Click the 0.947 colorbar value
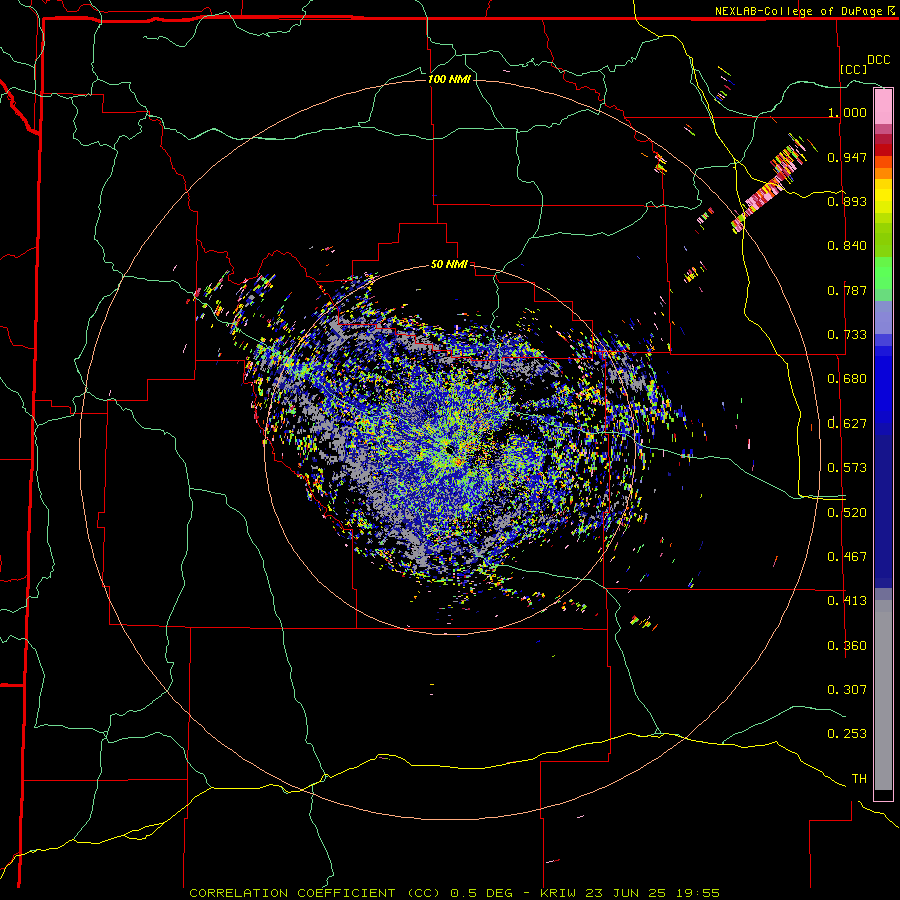The height and width of the screenshot is (900, 900). (847, 157)
